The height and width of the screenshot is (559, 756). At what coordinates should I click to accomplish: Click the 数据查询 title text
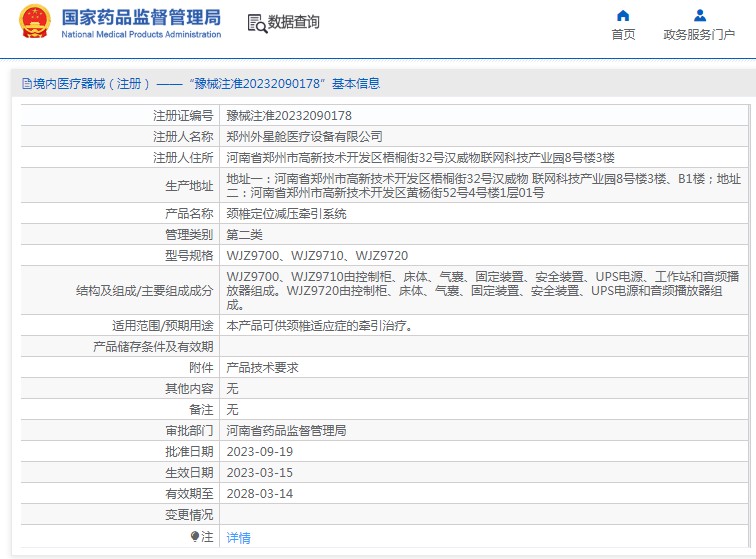294,22
